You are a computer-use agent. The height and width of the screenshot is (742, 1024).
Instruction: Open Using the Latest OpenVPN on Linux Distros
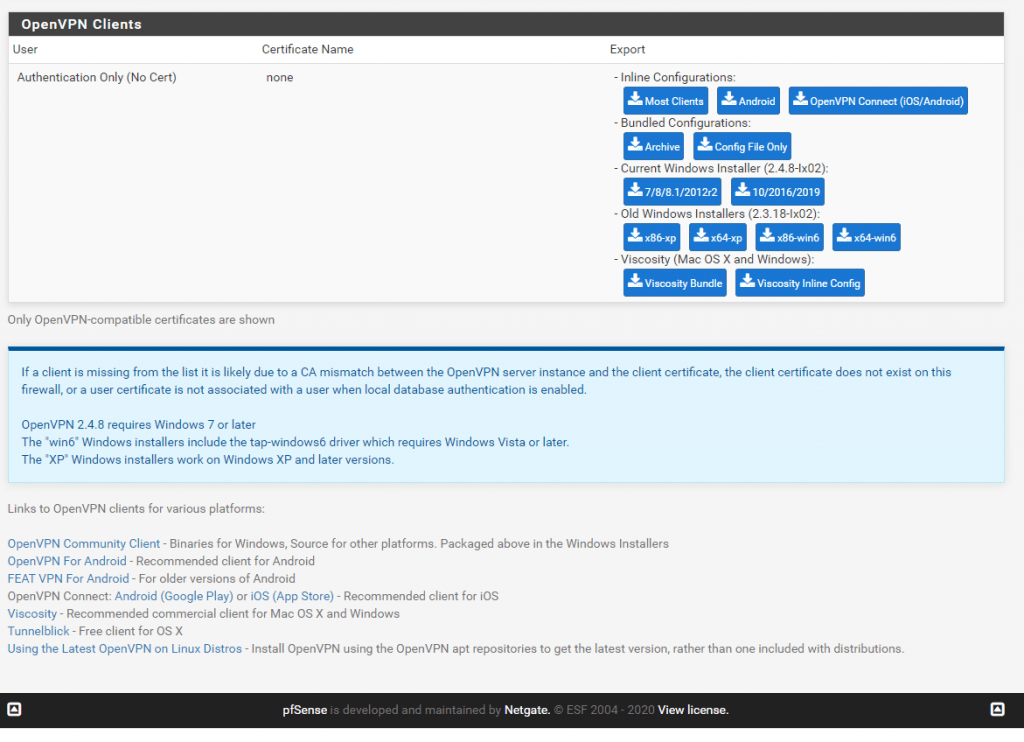click(x=125, y=649)
